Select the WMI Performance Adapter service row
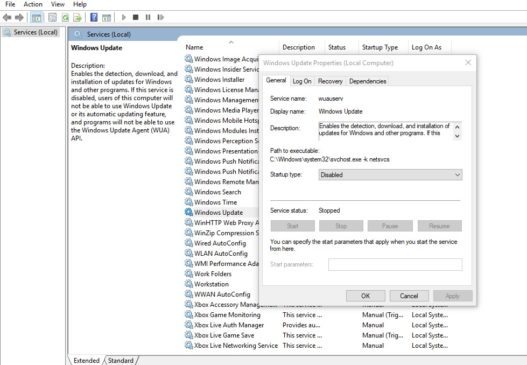The height and width of the screenshot is (365, 527). click(x=222, y=263)
